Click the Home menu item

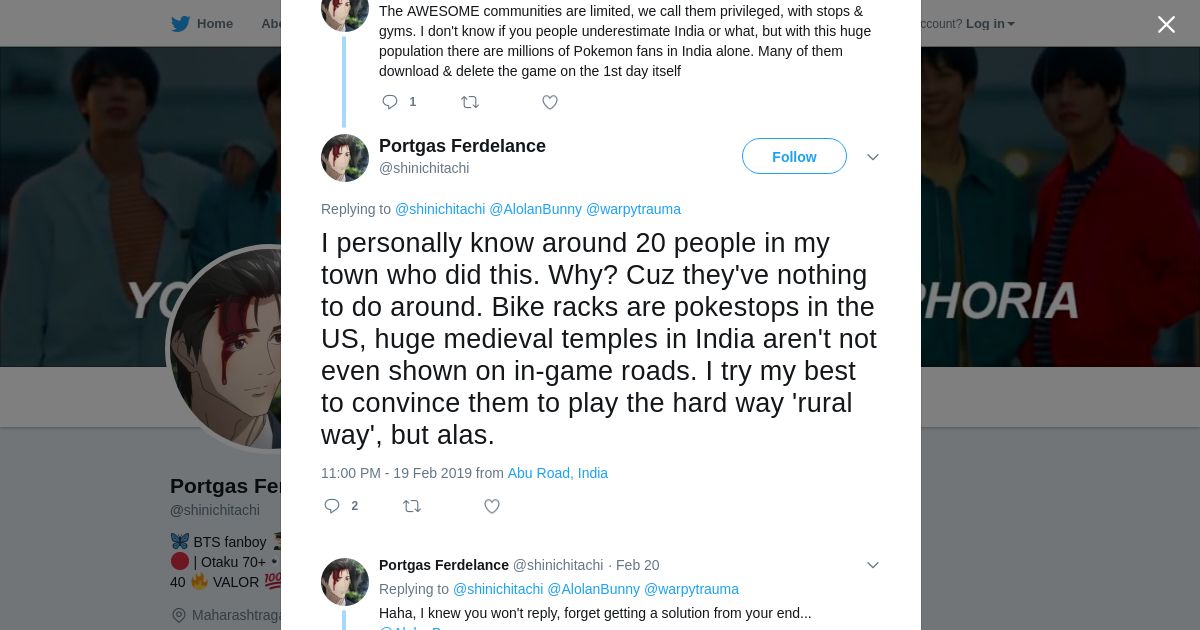pyautogui.click(x=214, y=23)
